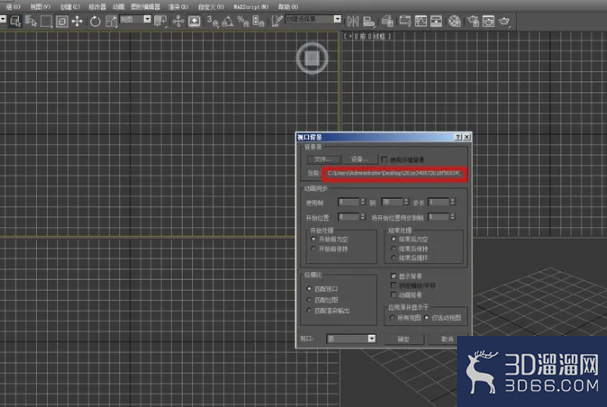Viewport: 607px width, 407px height.
Task: Click the Align tool icon
Action: (x=369, y=21)
